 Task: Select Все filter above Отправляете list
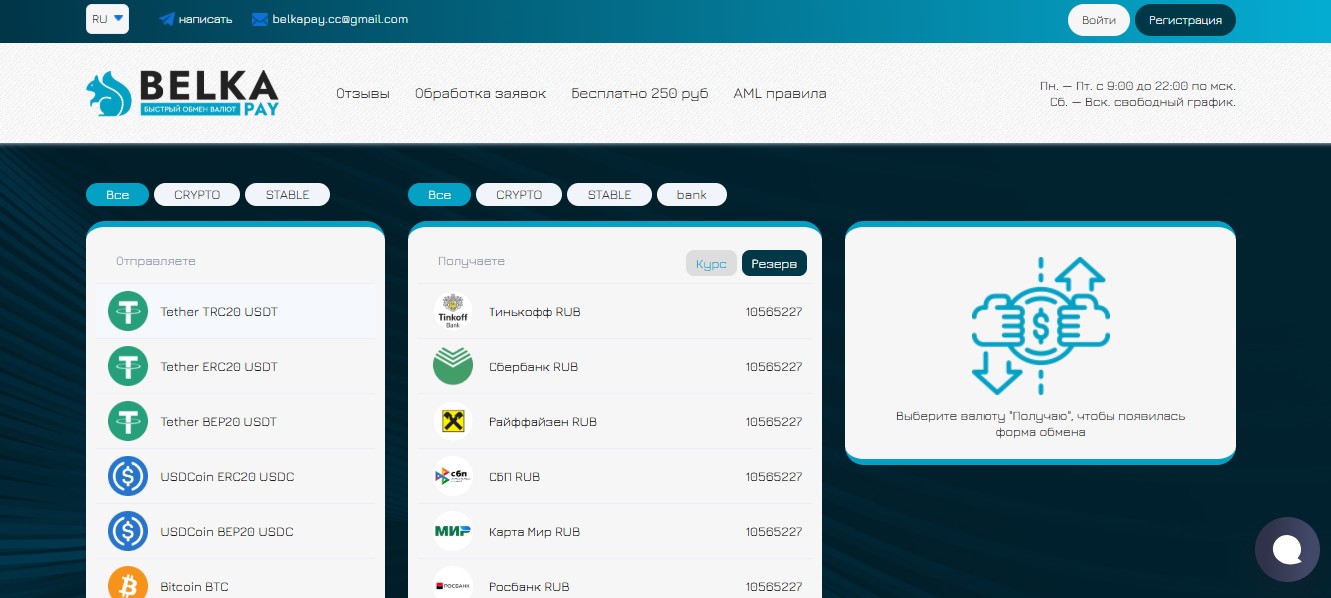click(x=118, y=195)
